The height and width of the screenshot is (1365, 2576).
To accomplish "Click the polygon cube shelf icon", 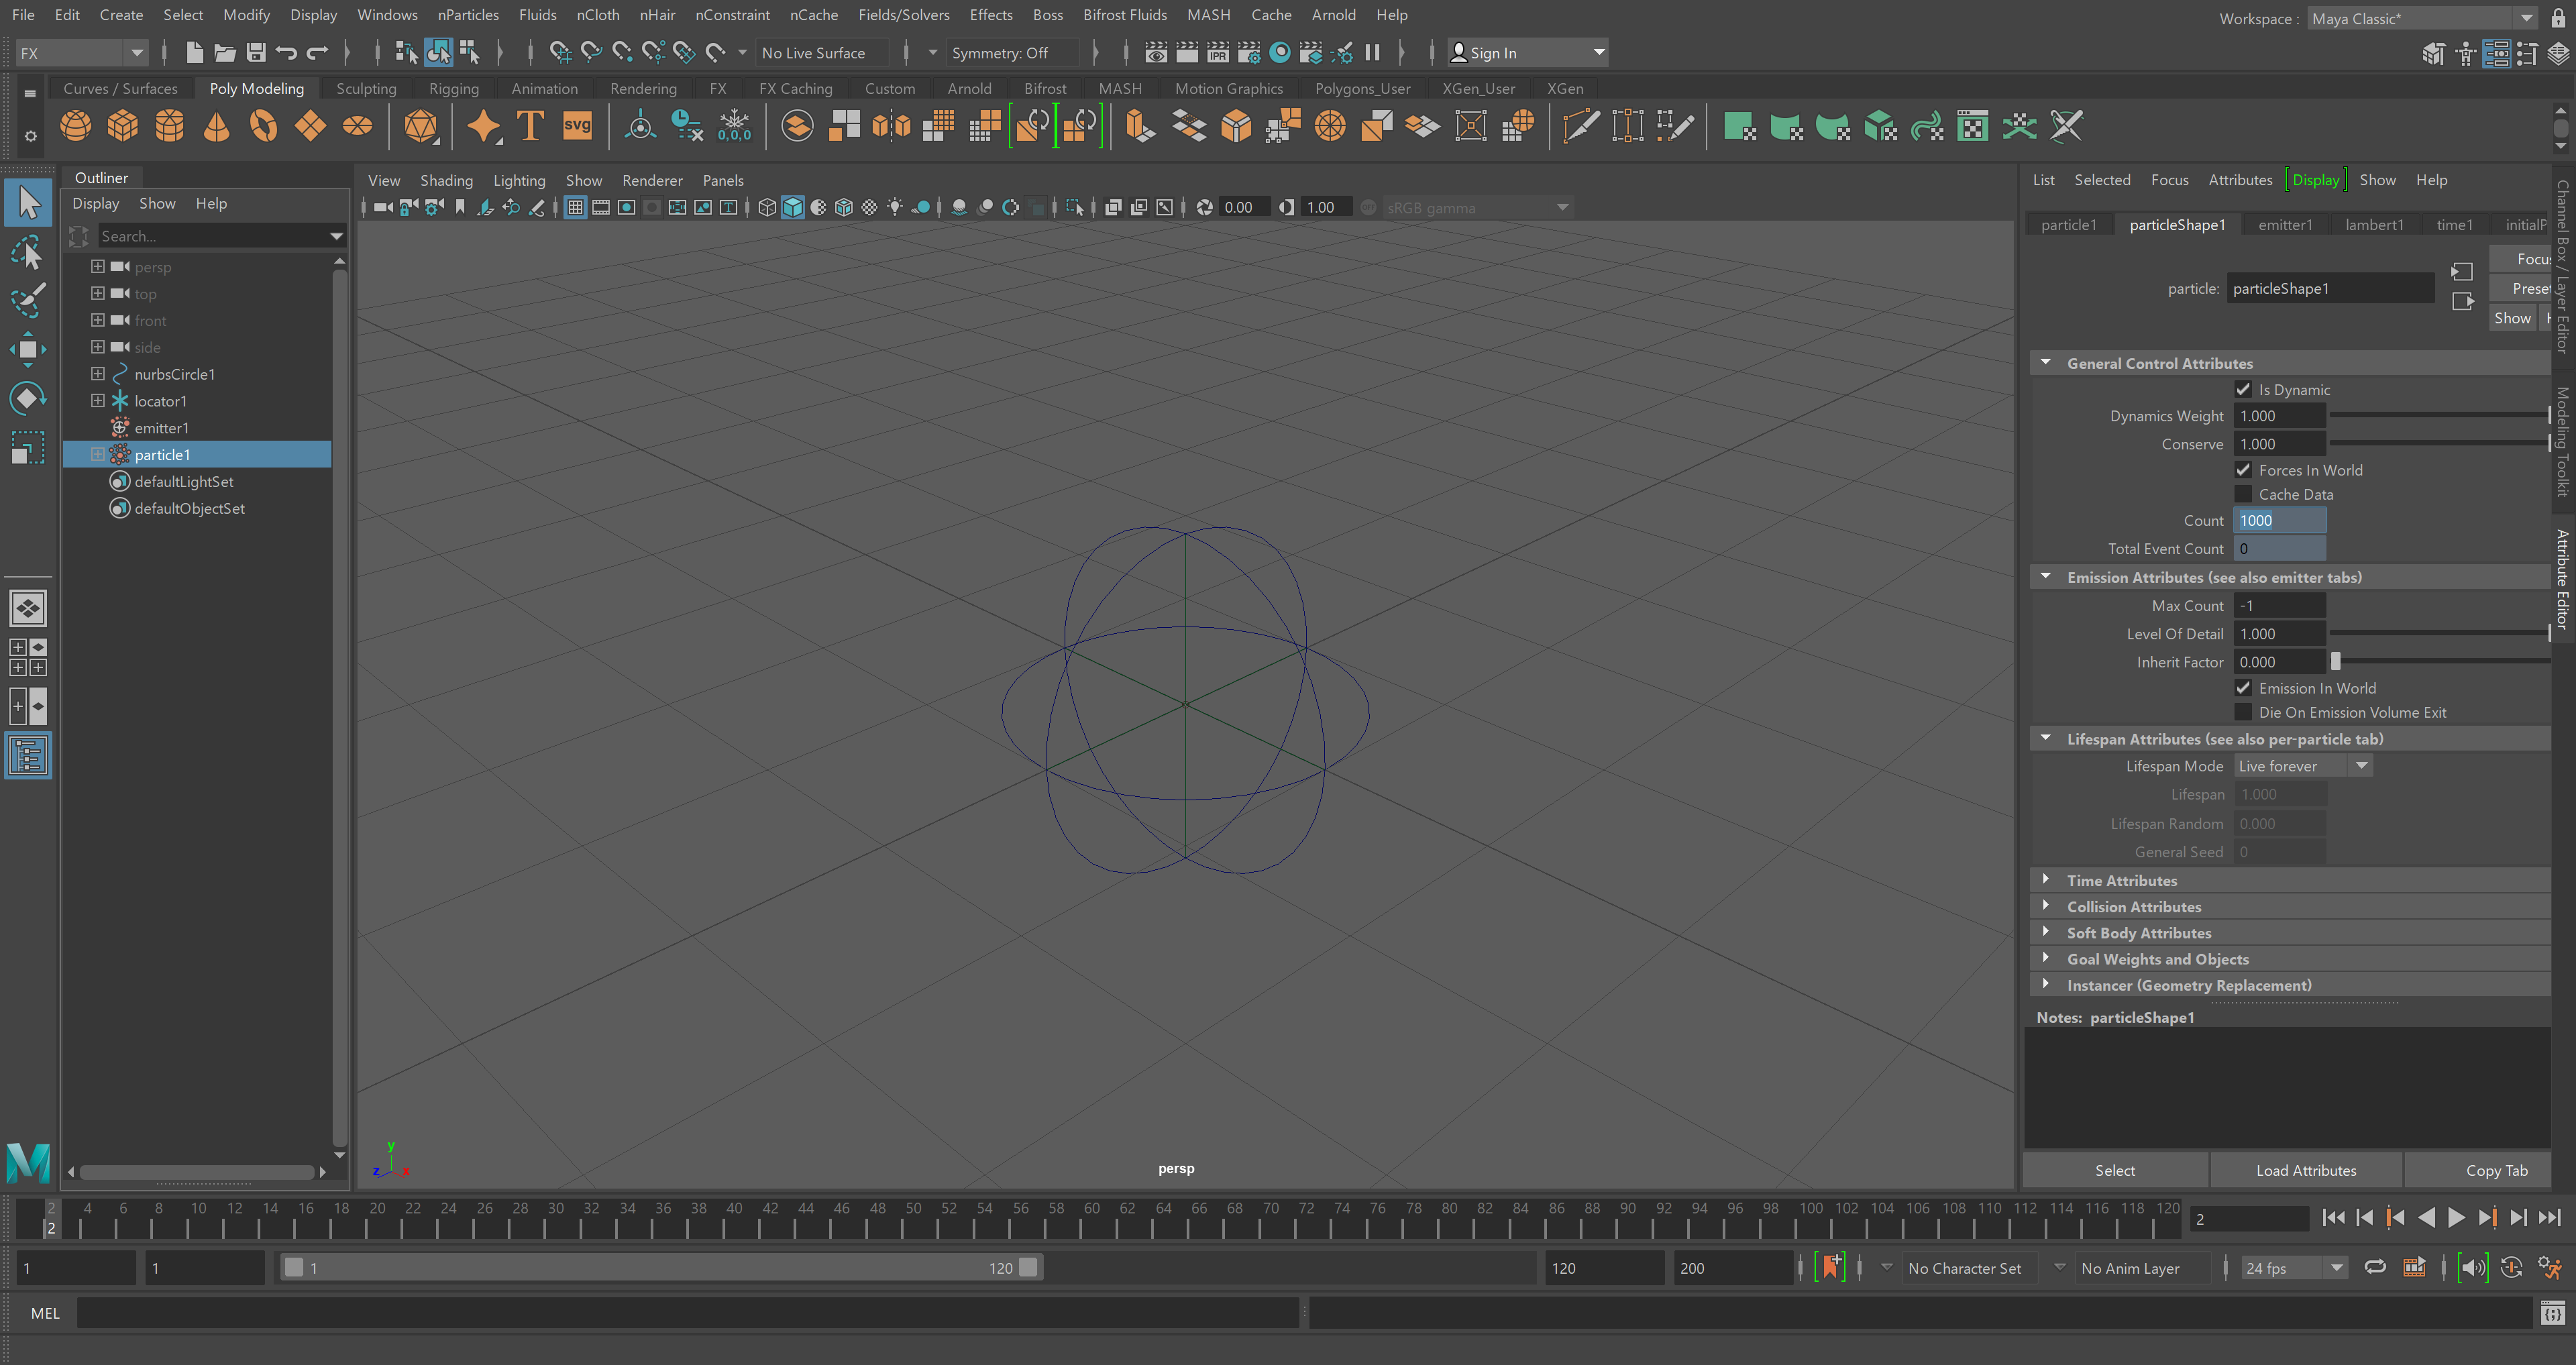I will 123,126.
